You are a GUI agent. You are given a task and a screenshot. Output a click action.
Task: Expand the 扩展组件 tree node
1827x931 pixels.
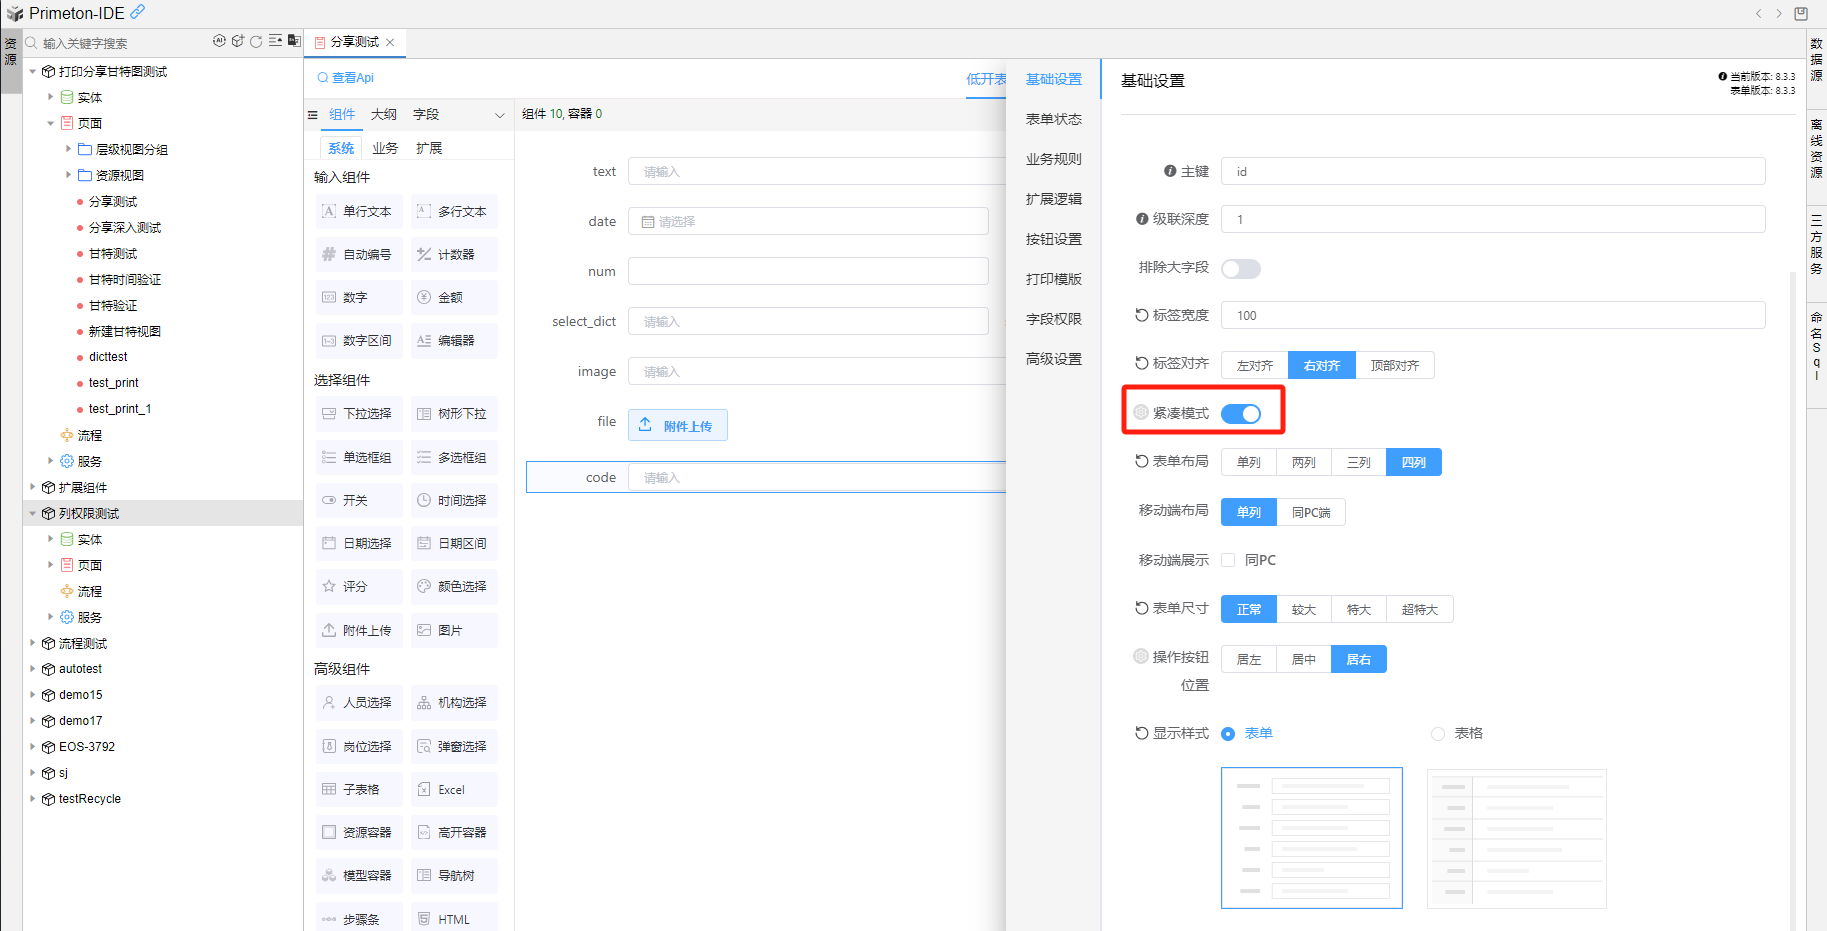tap(33, 488)
